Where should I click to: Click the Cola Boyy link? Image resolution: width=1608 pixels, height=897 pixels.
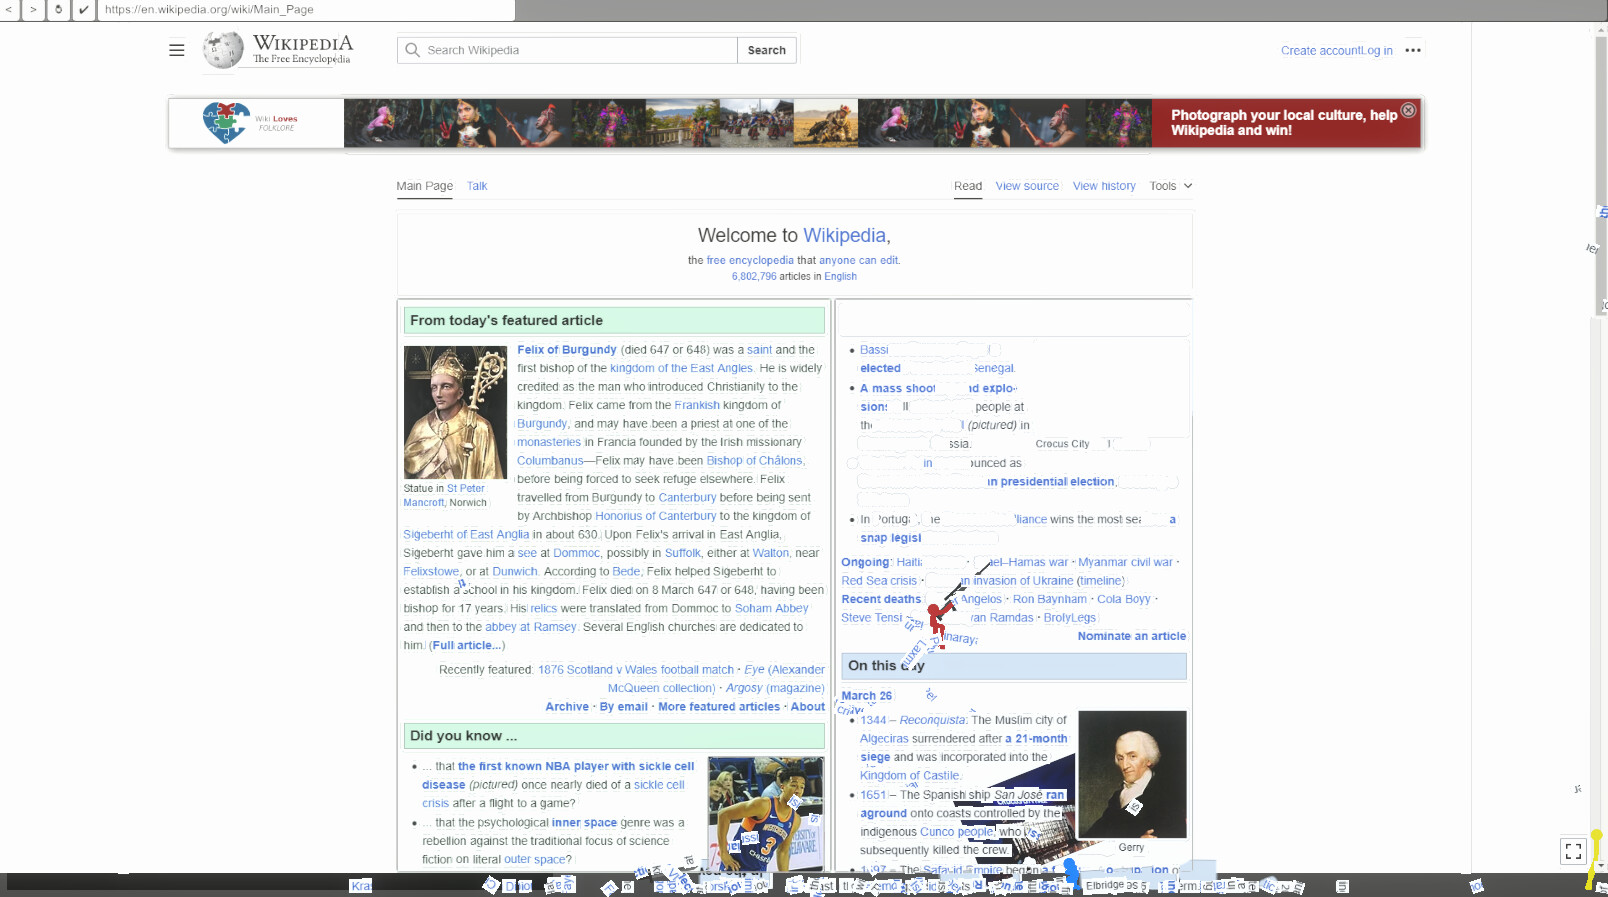point(1124,599)
